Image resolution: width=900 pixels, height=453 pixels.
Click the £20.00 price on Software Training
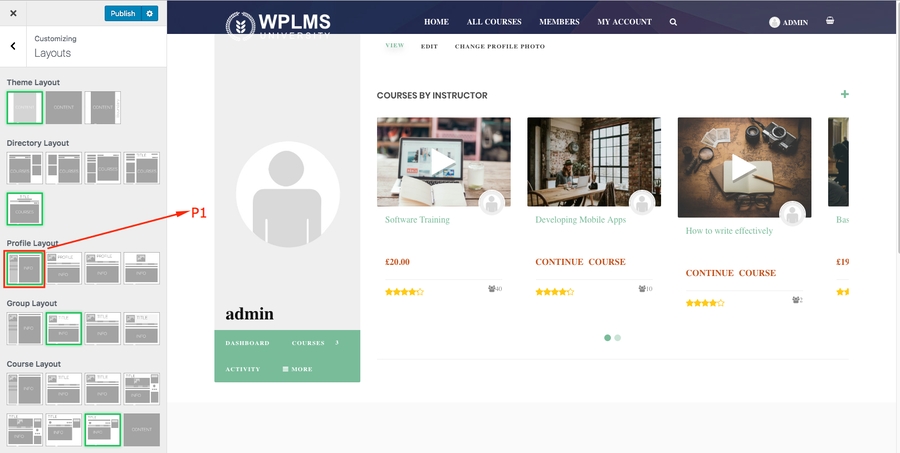pyautogui.click(x=397, y=262)
